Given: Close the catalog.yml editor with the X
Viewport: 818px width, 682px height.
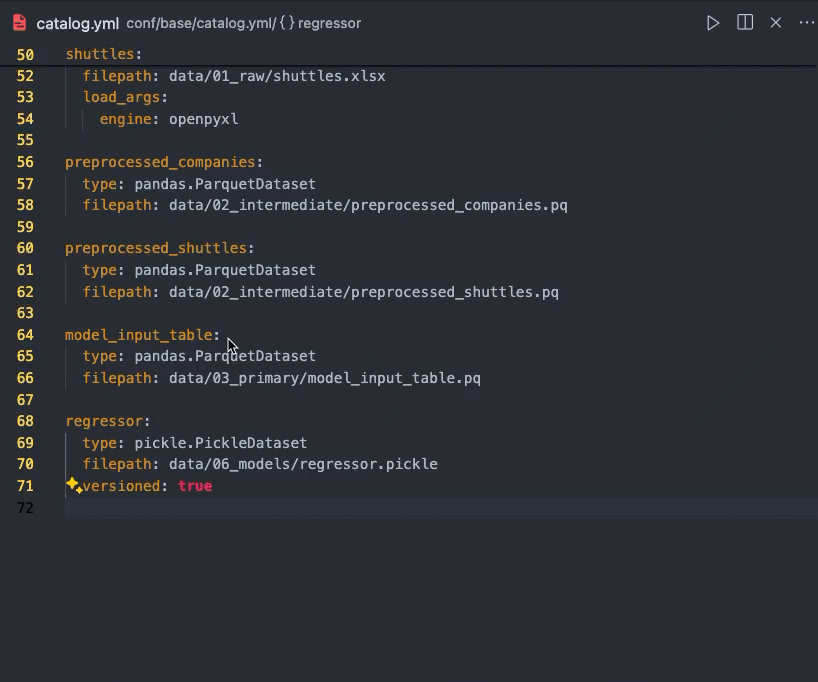Looking at the screenshot, I should pyautogui.click(x=776, y=23).
